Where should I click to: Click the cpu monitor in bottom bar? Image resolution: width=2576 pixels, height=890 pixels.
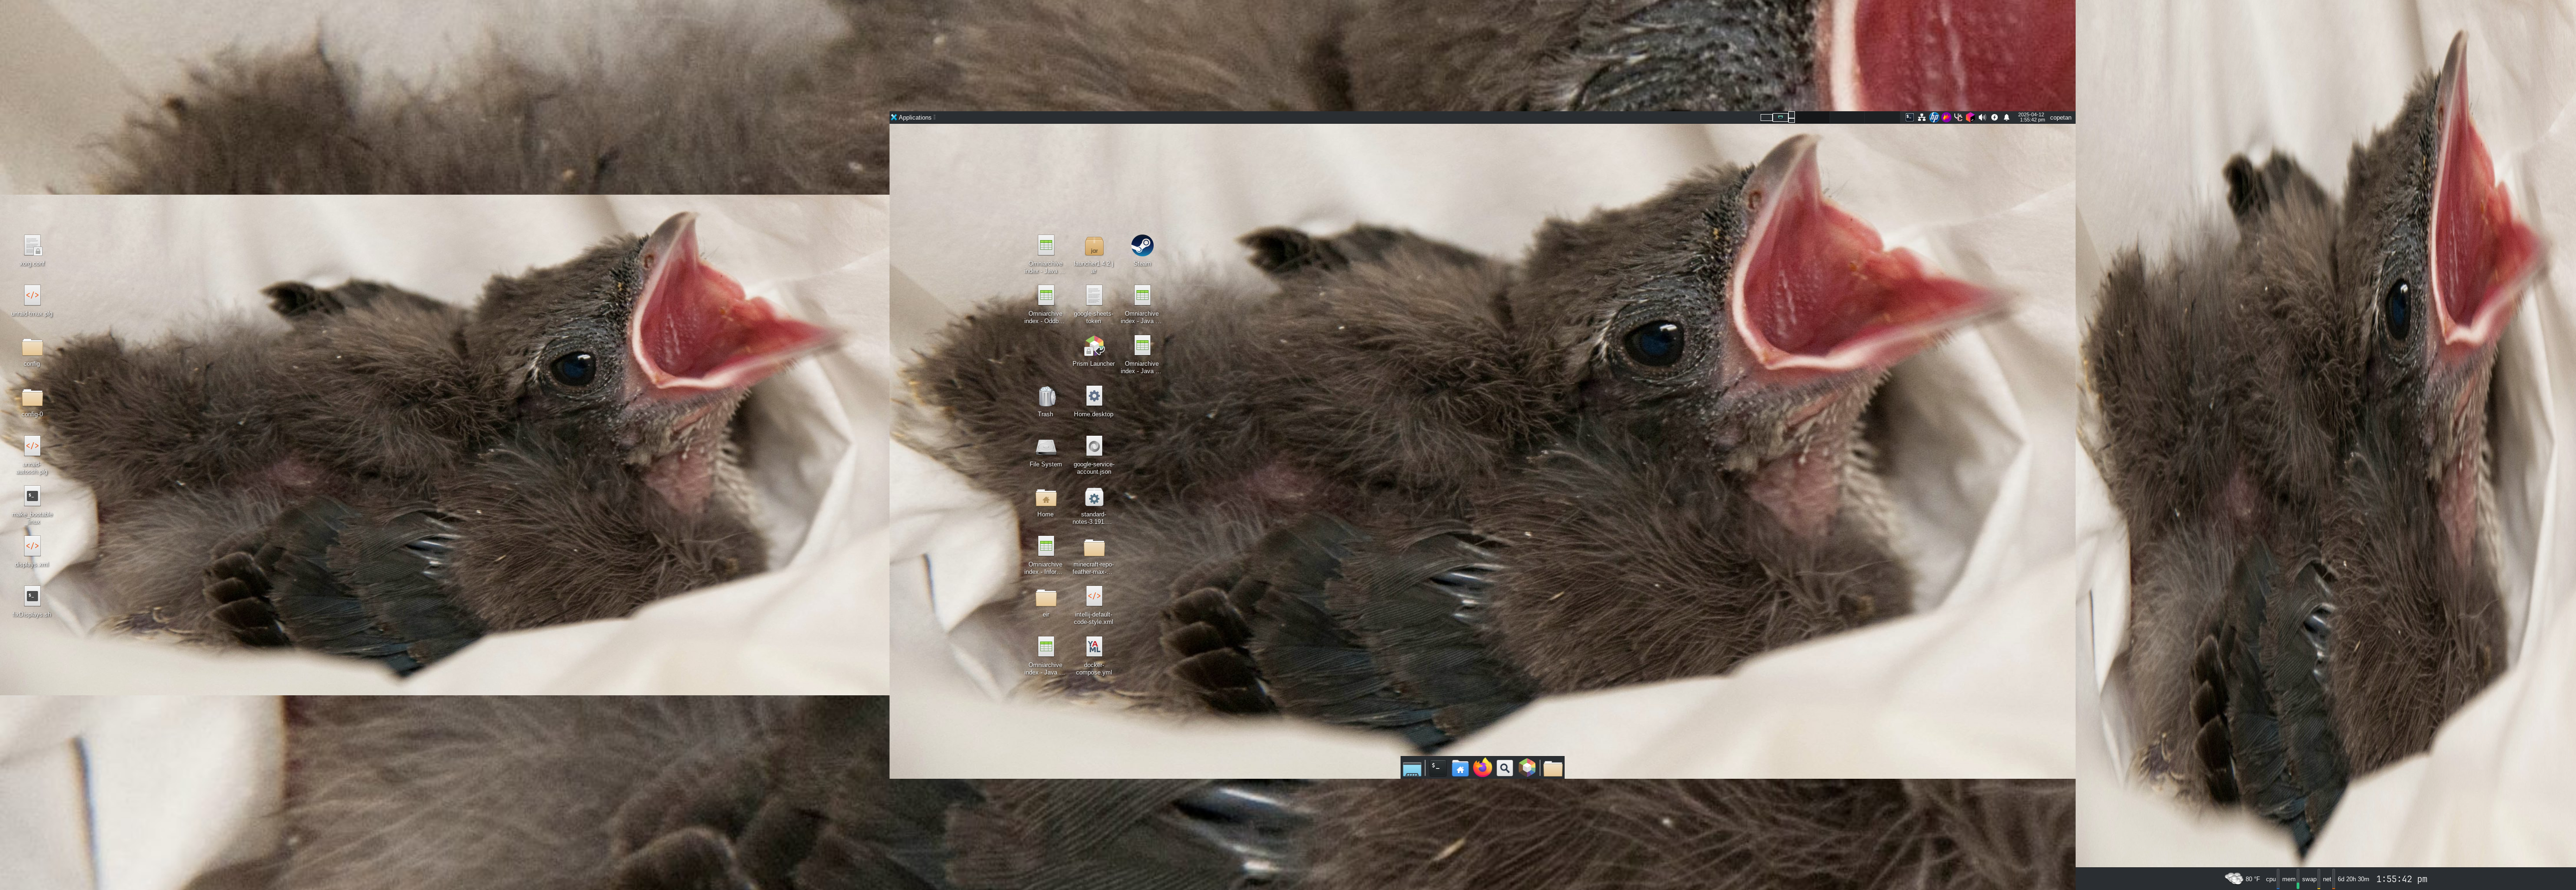(x=2273, y=879)
